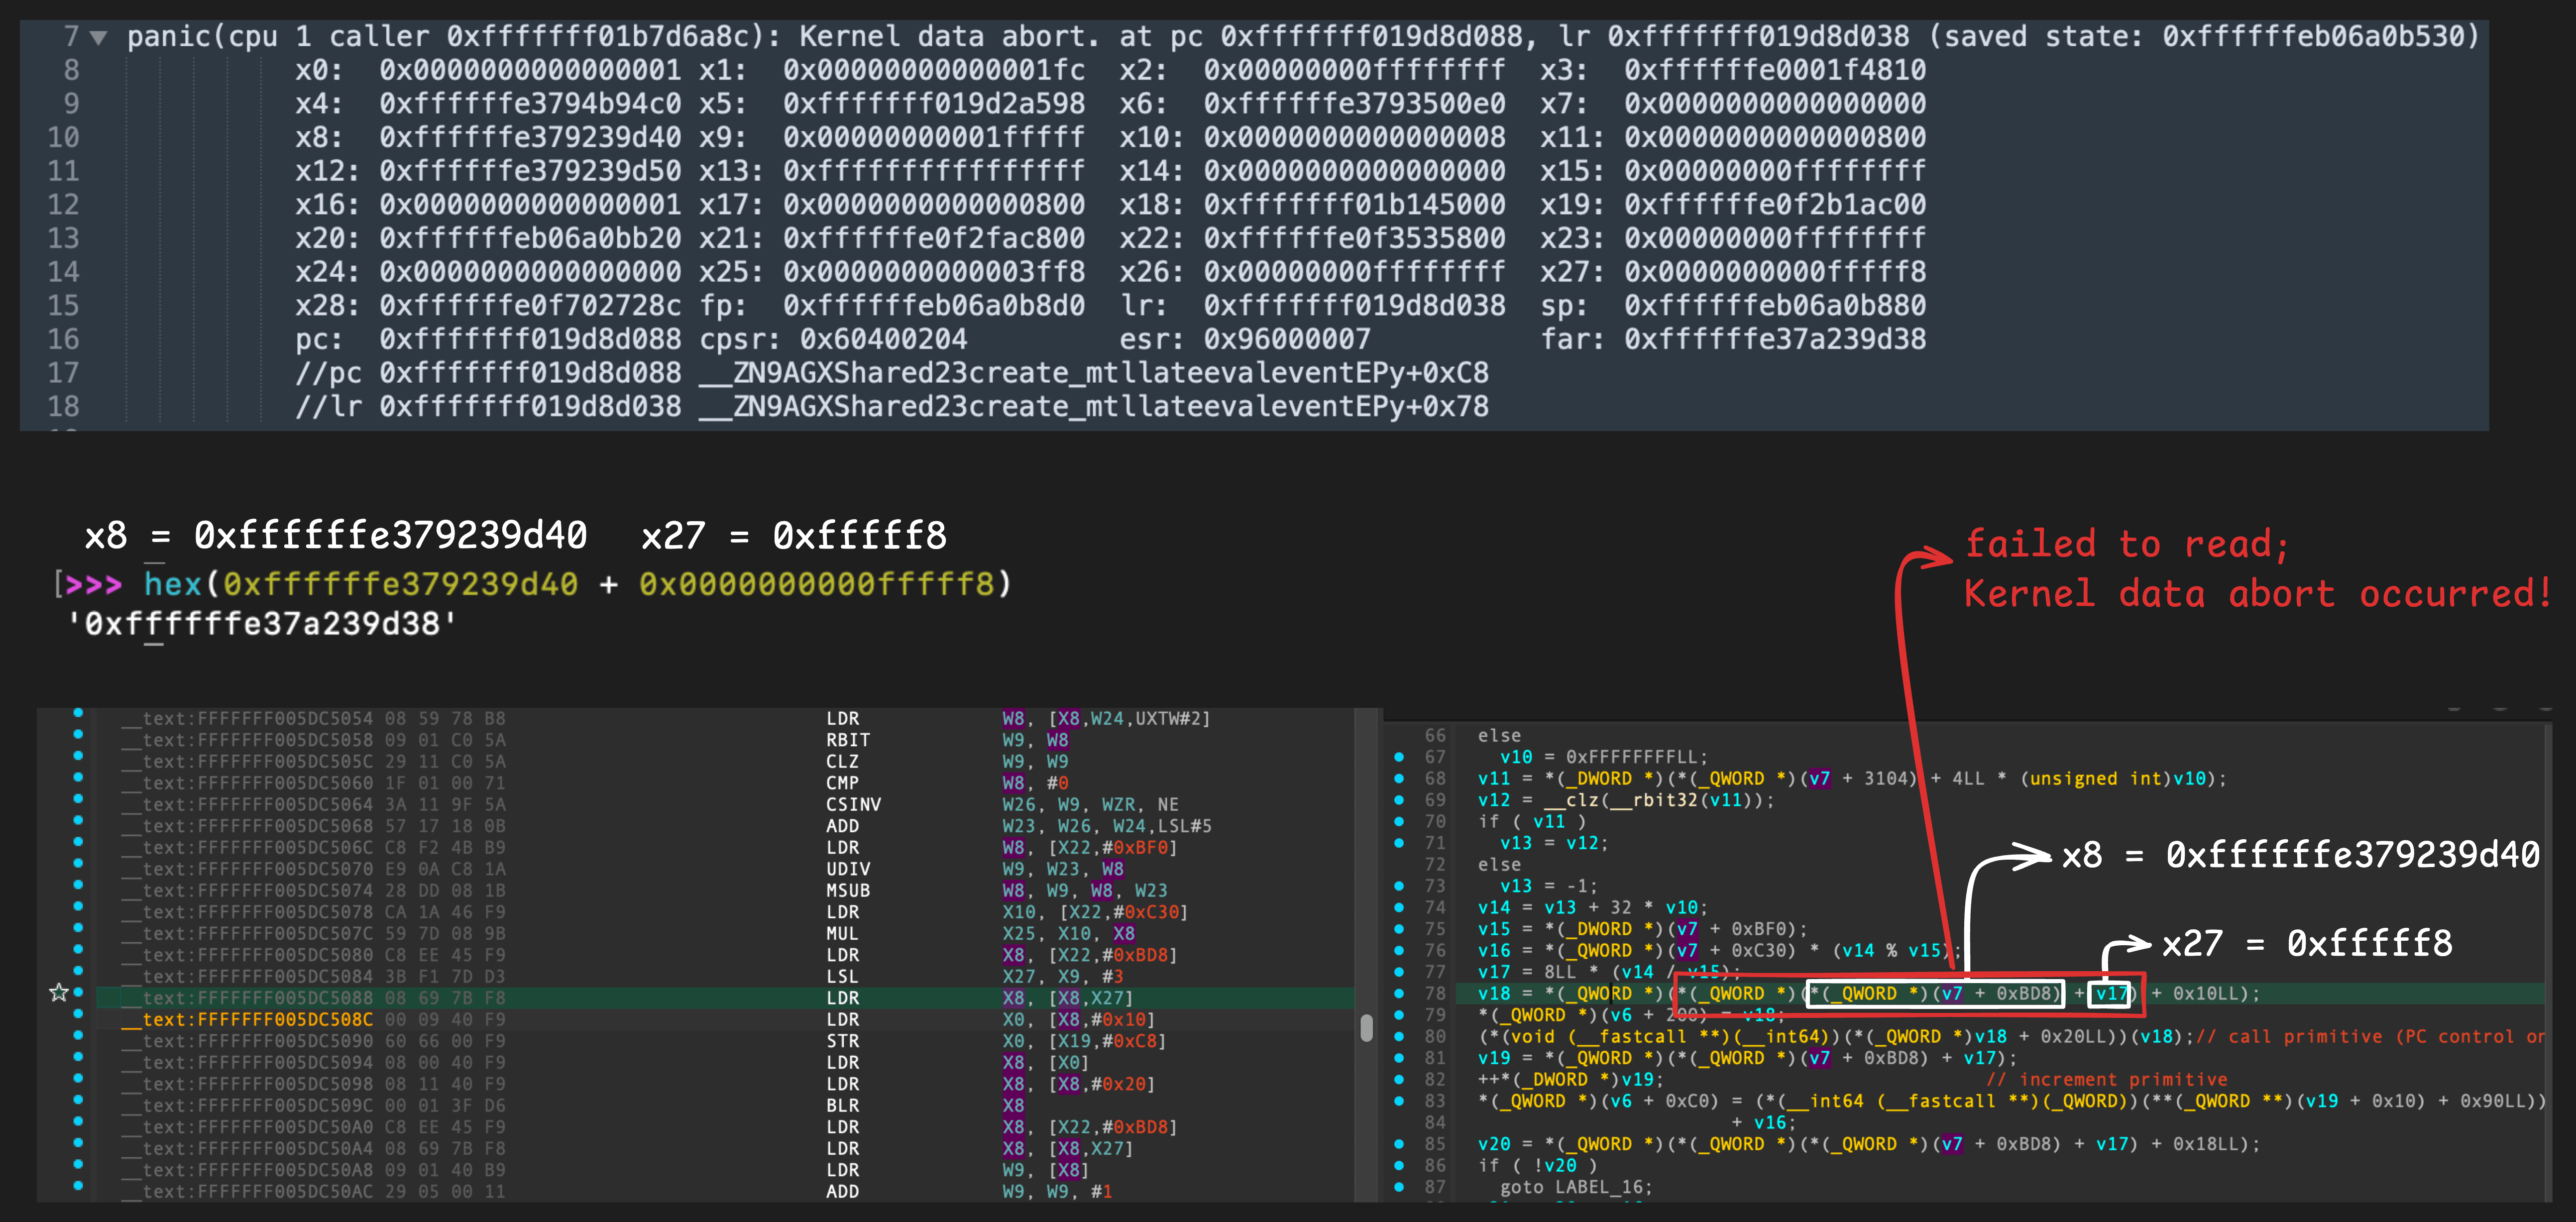Toggle breakpoint dot for address FFFFFFF005DC508C
The height and width of the screenshot is (1222, 2576).
(78, 1014)
